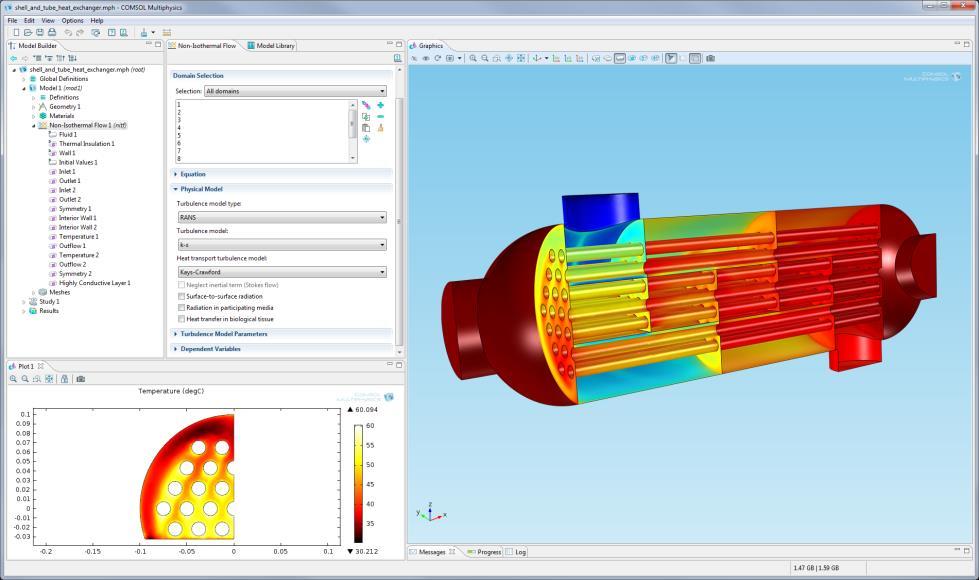This screenshot has height=580, width=979.
Task: Open the Kays-Crawford heat transport dropdown
Action: (x=282, y=272)
